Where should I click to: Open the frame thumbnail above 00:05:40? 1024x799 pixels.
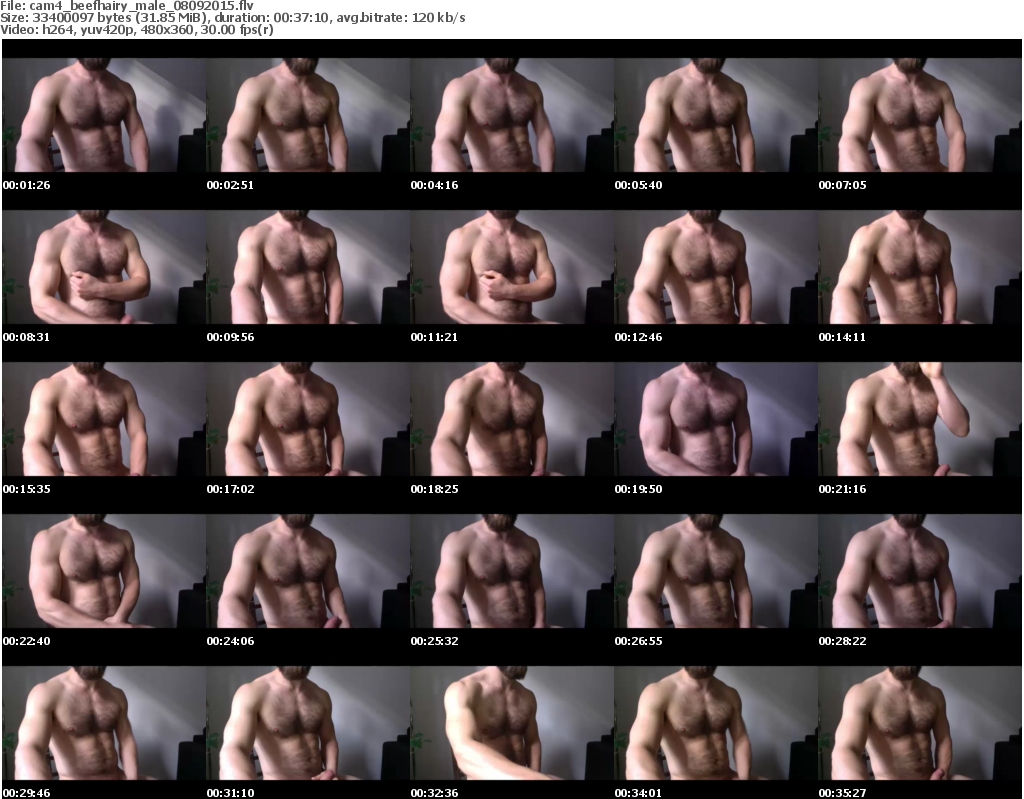coord(716,115)
